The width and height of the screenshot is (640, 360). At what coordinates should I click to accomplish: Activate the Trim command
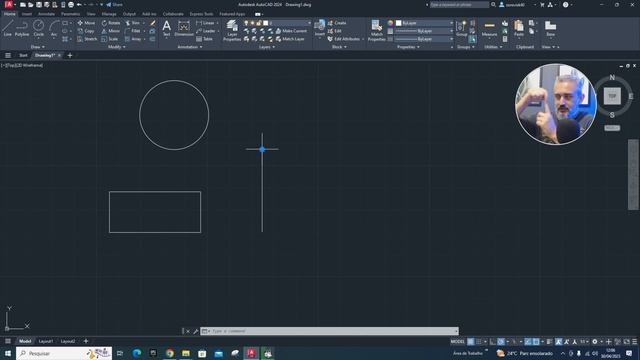(x=133, y=23)
